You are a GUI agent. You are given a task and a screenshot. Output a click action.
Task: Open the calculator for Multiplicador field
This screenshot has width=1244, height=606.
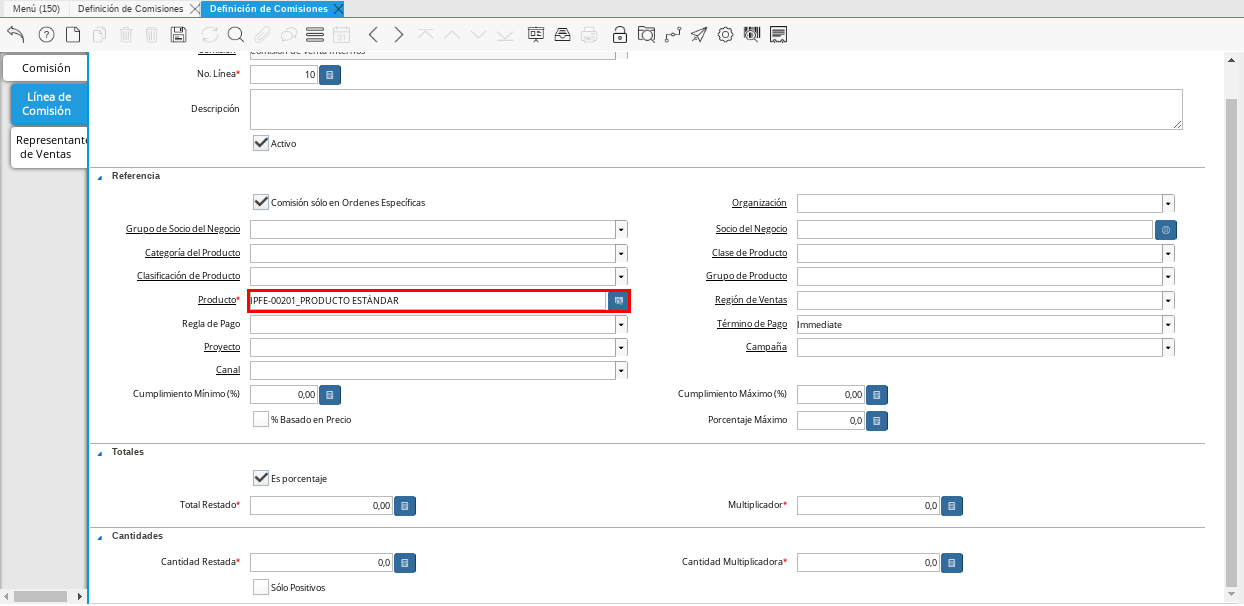point(952,506)
